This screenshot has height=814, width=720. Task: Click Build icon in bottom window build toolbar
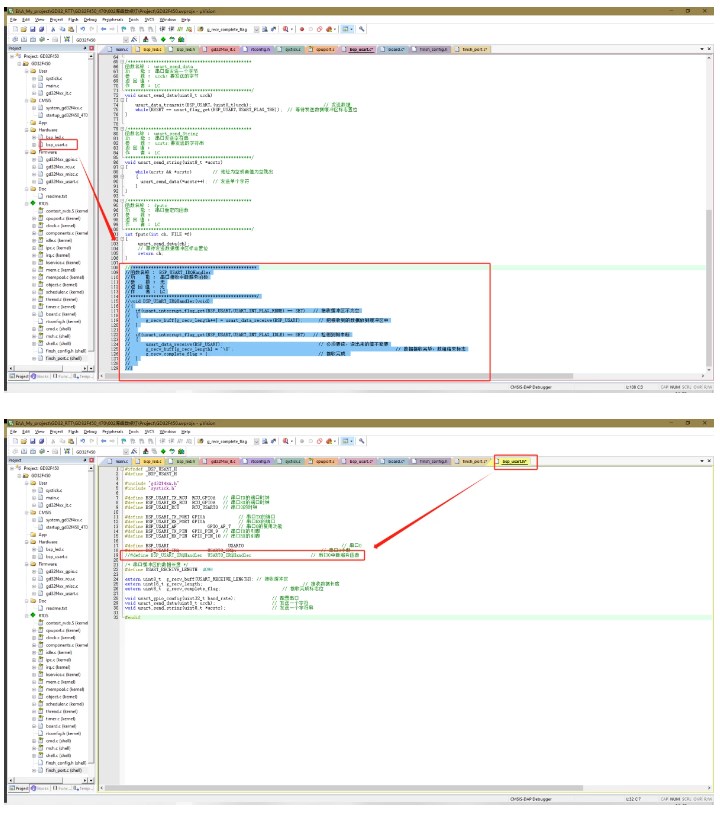click(24, 451)
